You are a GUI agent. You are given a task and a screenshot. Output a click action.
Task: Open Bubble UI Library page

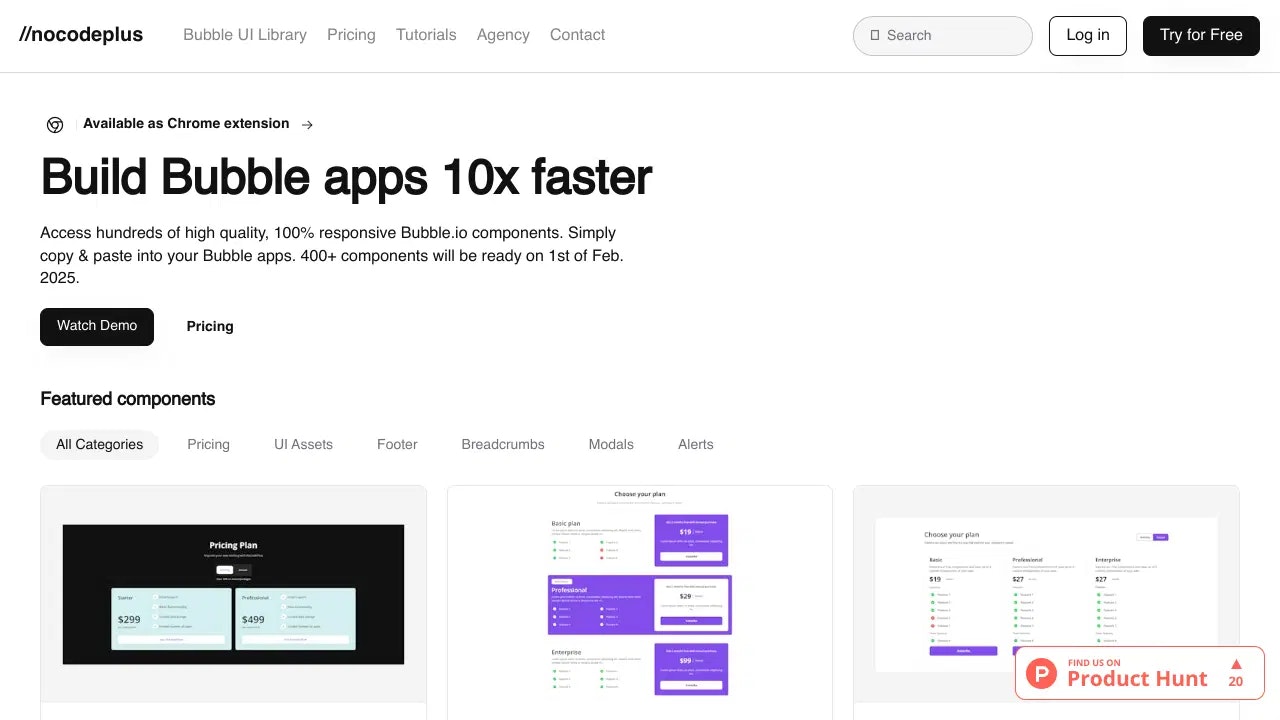point(245,35)
